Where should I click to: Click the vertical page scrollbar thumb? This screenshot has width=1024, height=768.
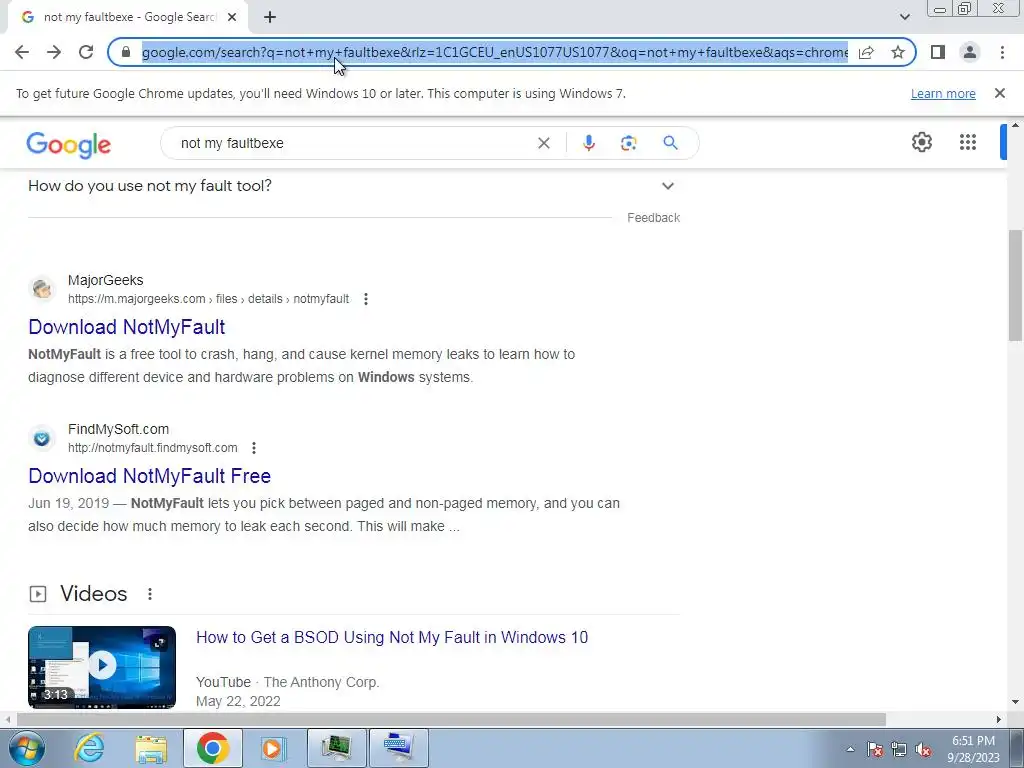1015,285
